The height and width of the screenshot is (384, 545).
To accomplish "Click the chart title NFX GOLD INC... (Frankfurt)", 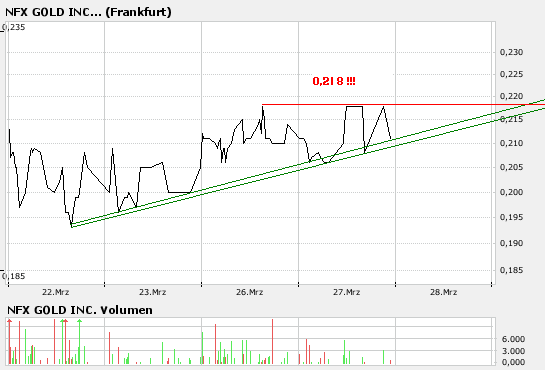I will point(88,12).
